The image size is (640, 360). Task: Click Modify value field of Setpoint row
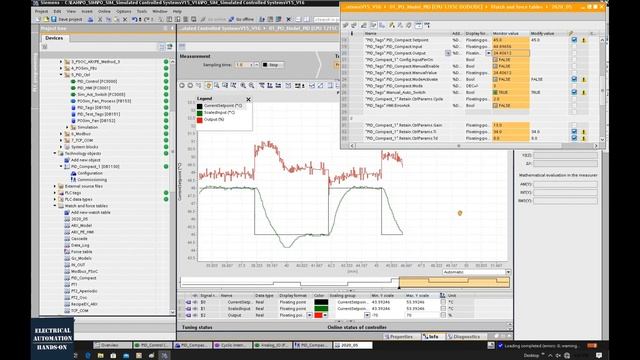548,40
